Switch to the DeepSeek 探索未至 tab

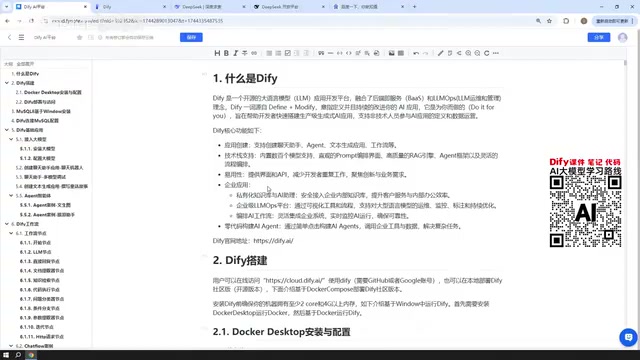(x=210, y=7)
